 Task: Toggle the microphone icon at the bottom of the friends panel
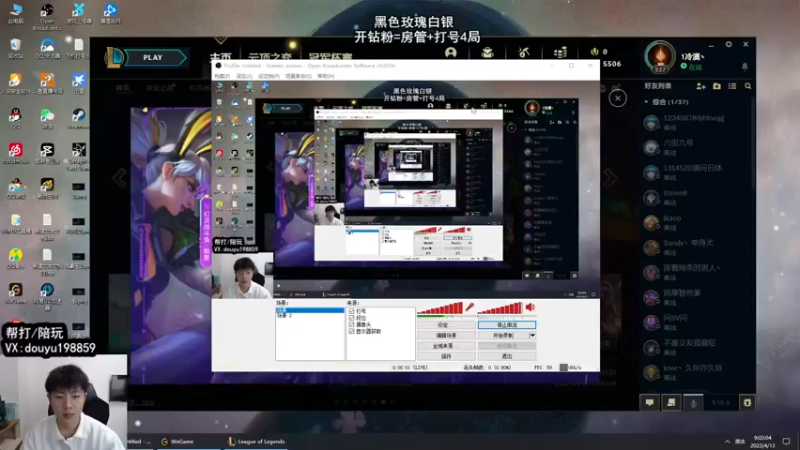click(x=693, y=403)
